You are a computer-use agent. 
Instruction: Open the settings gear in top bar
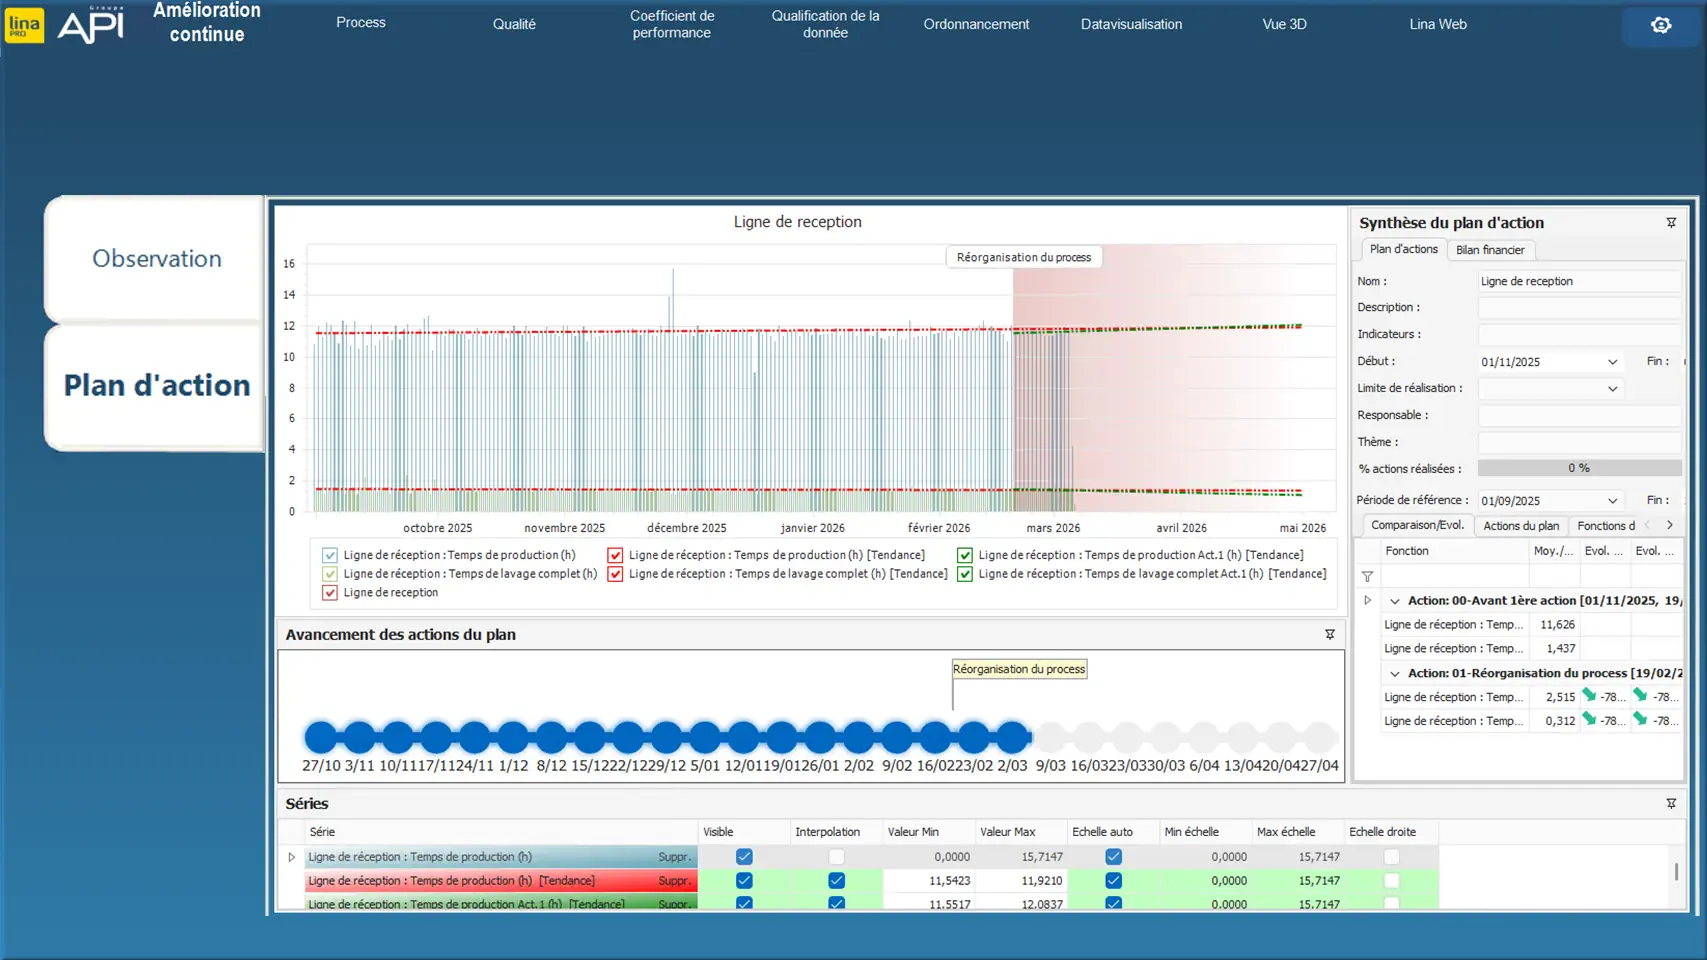[x=1661, y=25]
